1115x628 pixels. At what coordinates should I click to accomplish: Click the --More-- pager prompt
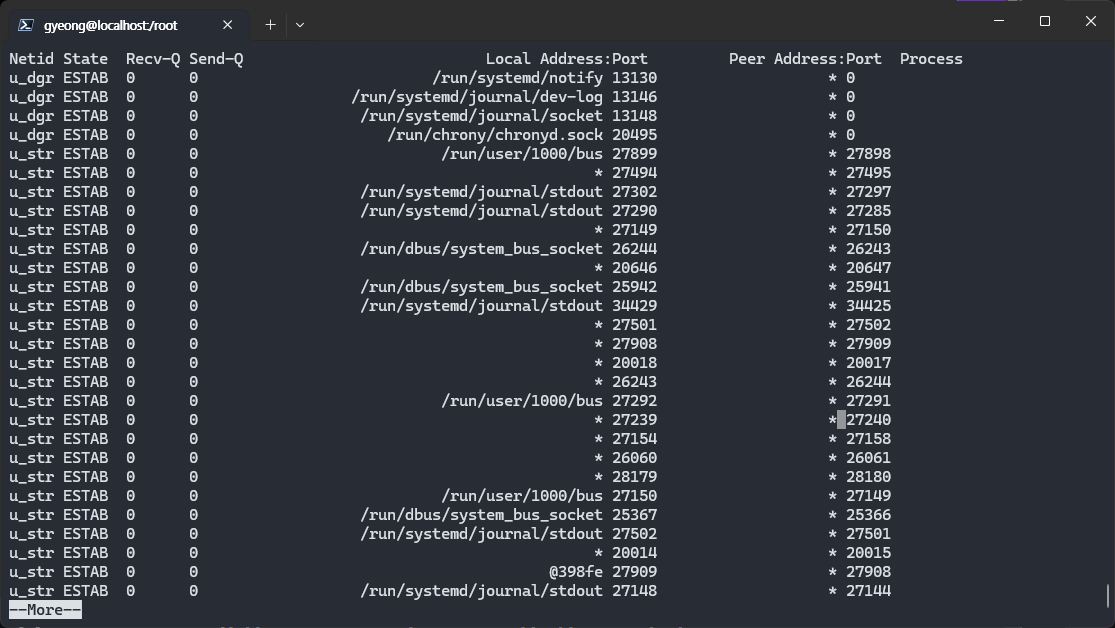(x=45, y=610)
